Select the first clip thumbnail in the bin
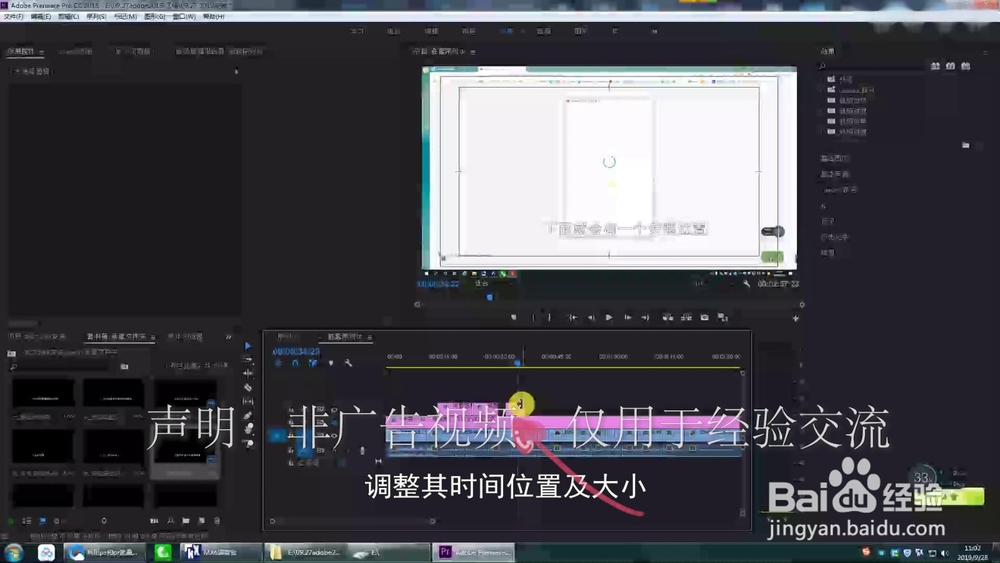1000x563 pixels. [43, 393]
